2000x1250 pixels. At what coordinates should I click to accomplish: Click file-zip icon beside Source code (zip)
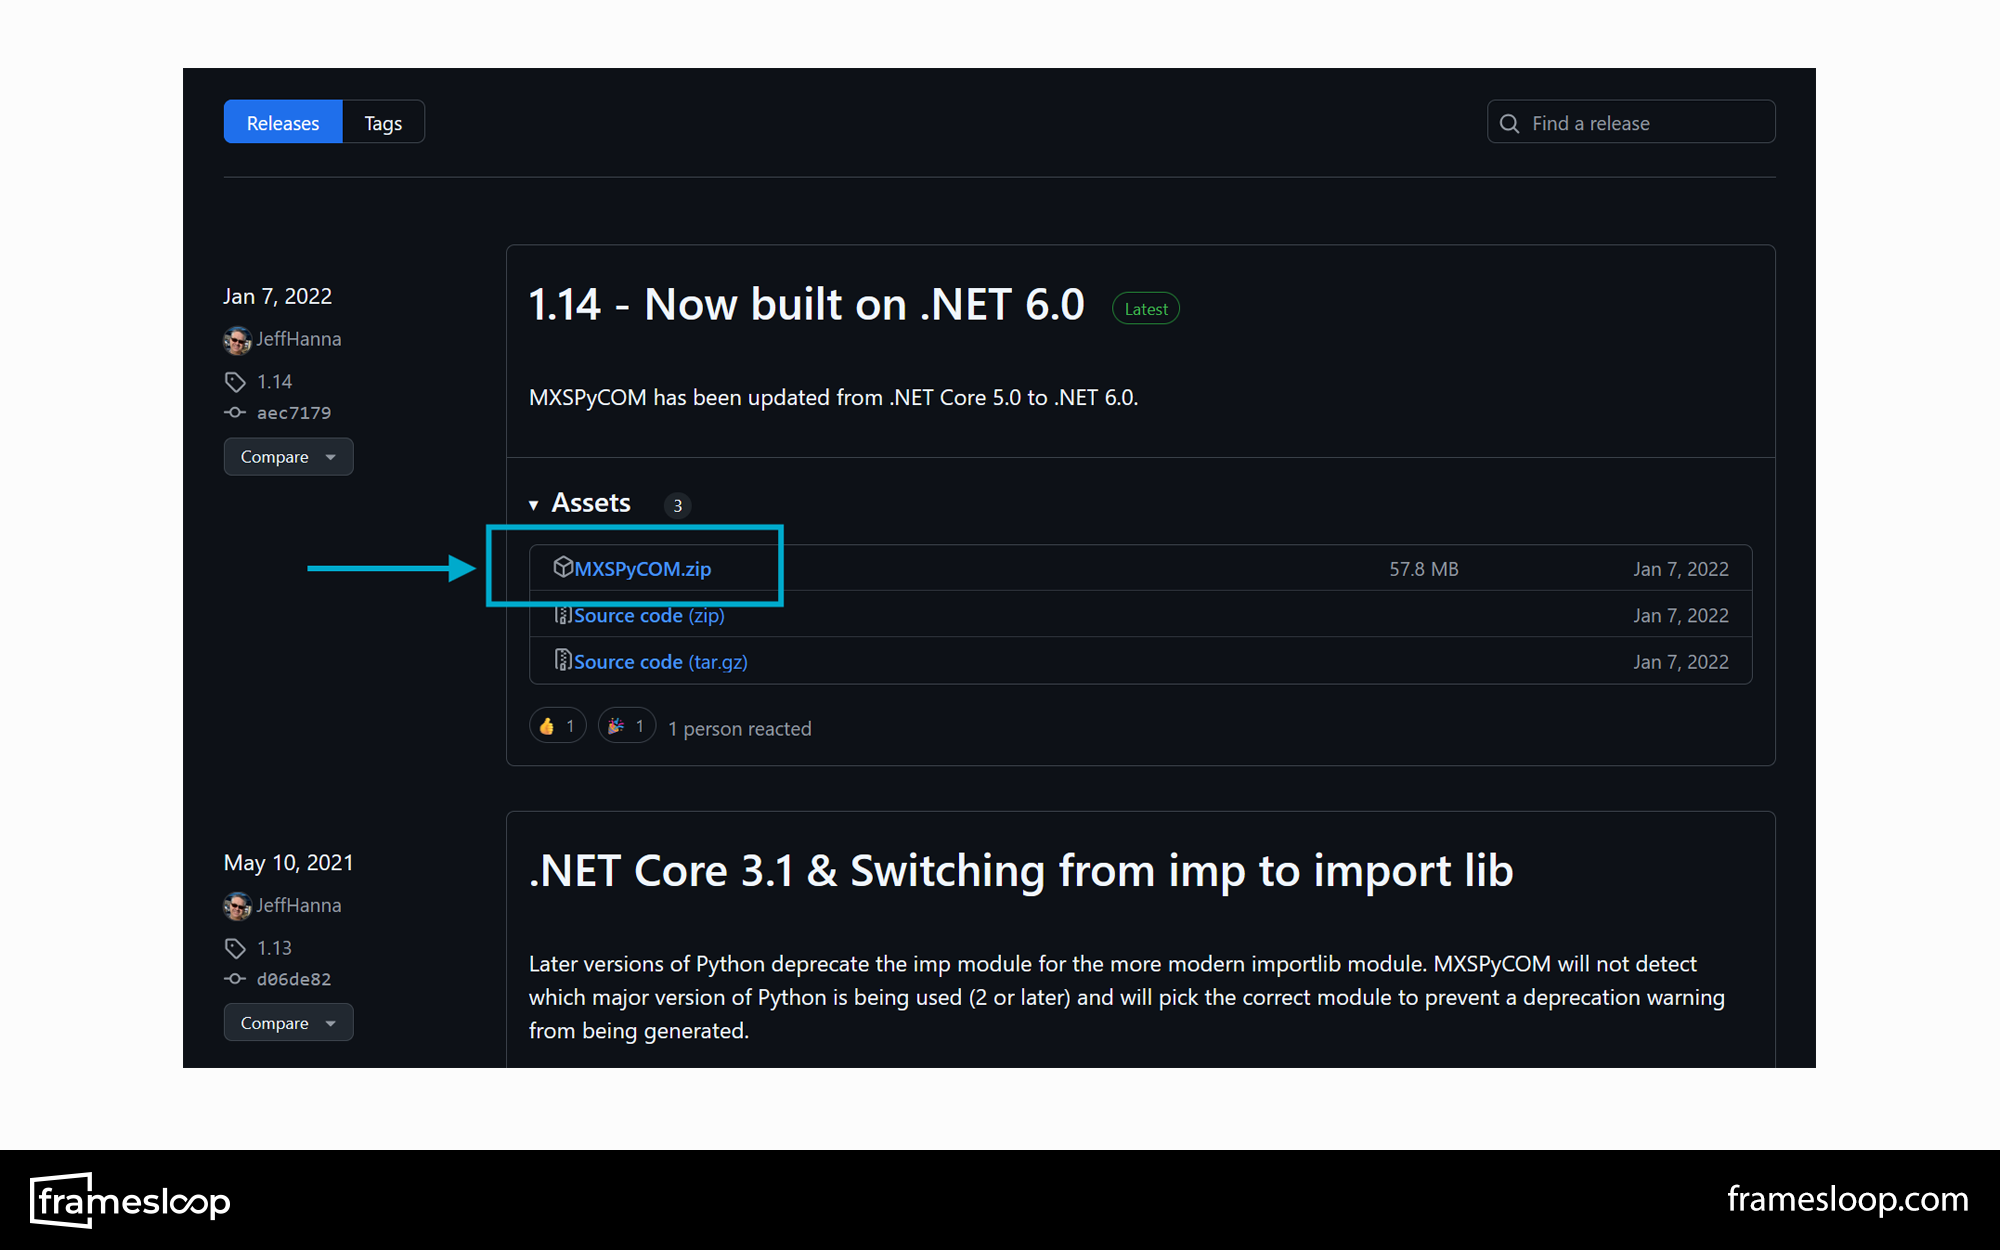point(563,614)
